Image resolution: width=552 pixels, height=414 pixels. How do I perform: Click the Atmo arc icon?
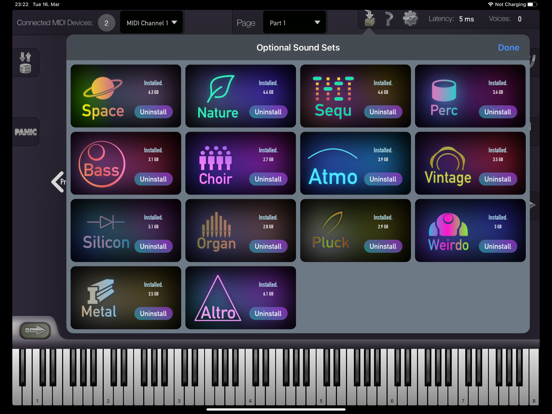coord(333,154)
